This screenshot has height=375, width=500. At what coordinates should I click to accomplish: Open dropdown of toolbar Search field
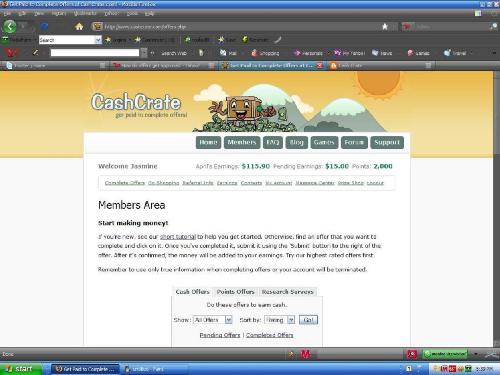(x=98, y=40)
